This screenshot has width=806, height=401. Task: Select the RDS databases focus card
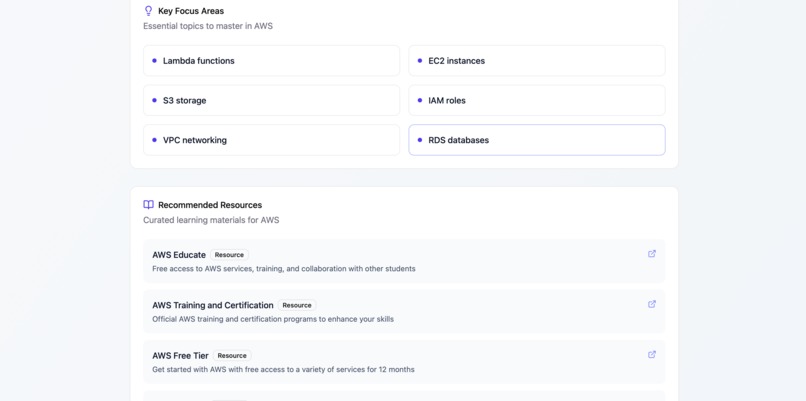click(537, 140)
